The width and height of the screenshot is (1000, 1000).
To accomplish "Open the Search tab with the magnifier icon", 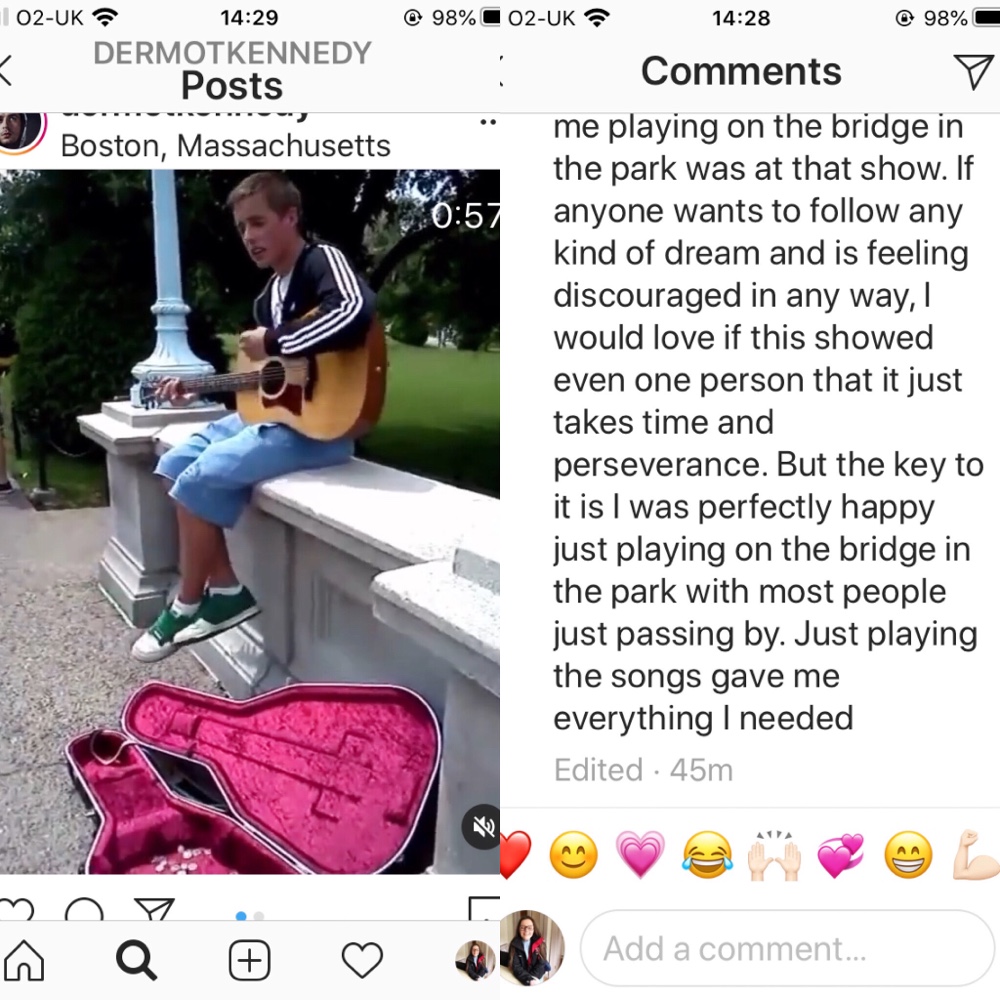I will click(x=136, y=960).
